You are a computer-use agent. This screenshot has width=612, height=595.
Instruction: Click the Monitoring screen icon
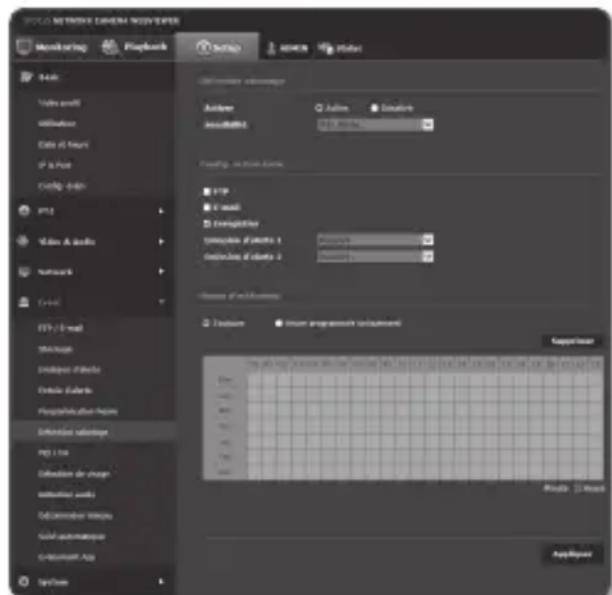[24, 48]
